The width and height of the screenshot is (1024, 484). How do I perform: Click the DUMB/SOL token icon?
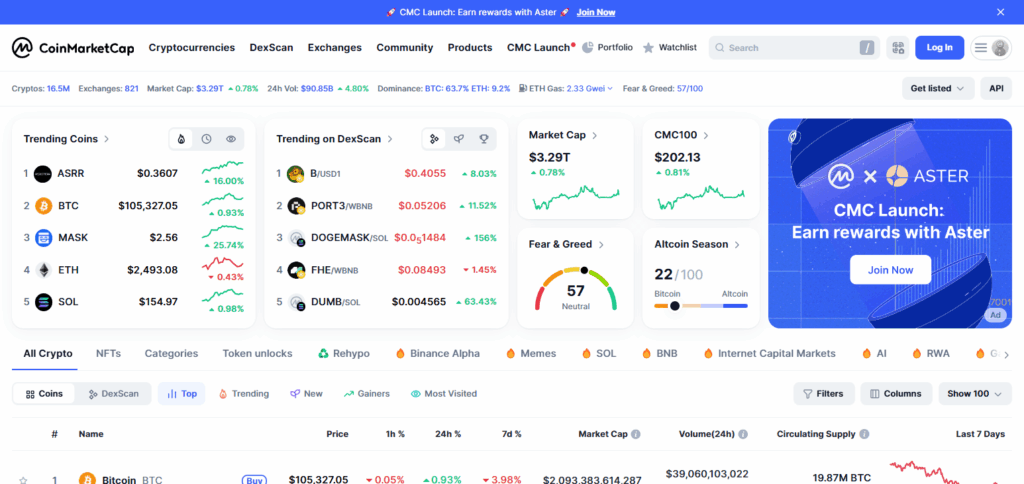coord(296,302)
